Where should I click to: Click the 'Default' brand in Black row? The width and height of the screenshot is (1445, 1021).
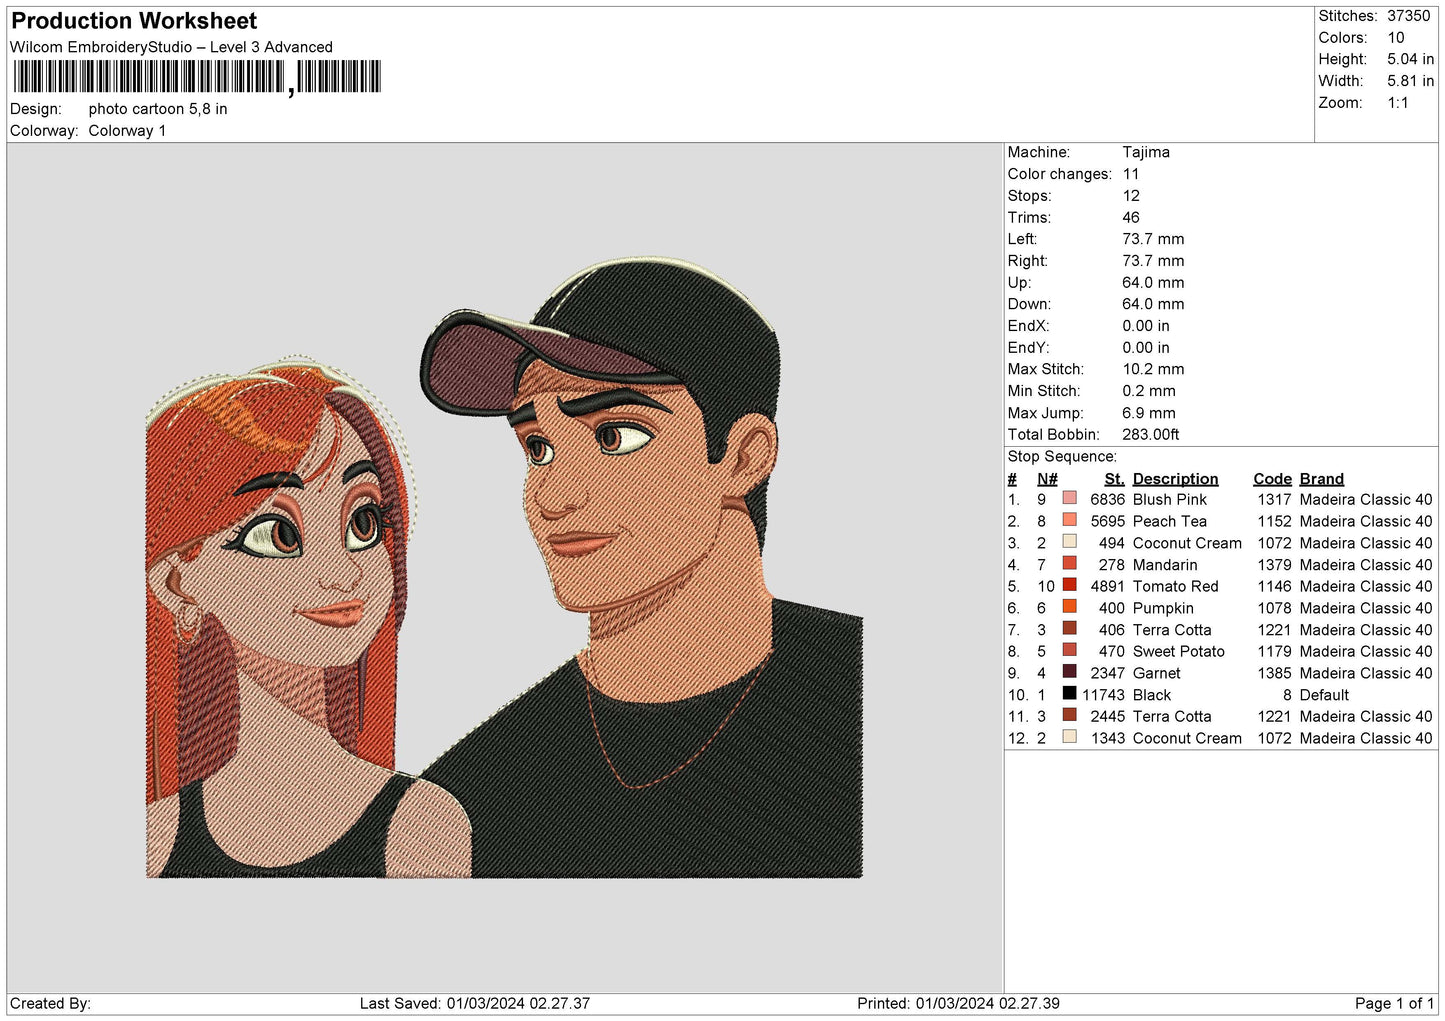tap(1325, 695)
